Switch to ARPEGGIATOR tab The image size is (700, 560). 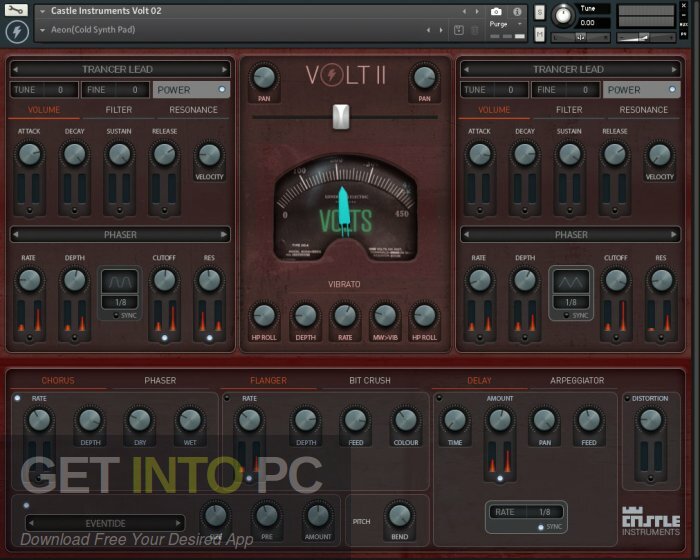pyautogui.click(x=577, y=380)
